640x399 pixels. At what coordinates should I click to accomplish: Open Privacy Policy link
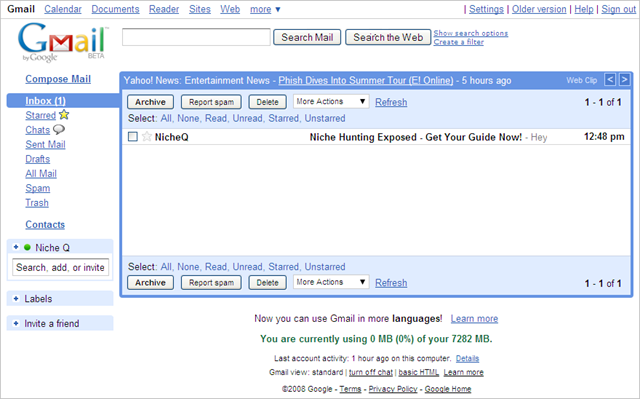(393, 389)
